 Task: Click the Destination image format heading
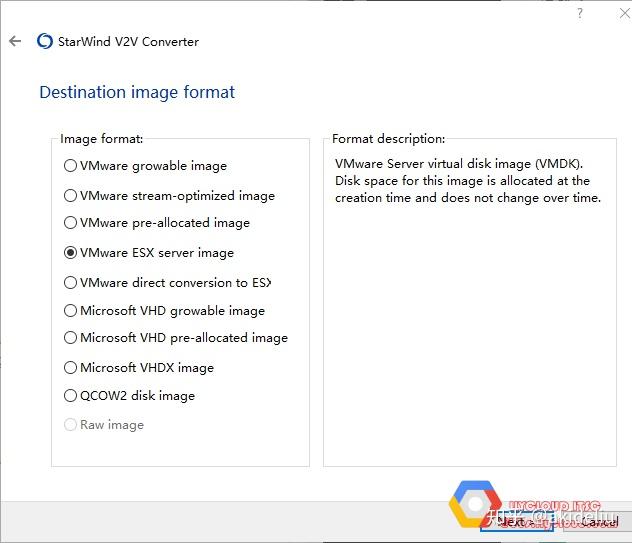pos(137,92)
